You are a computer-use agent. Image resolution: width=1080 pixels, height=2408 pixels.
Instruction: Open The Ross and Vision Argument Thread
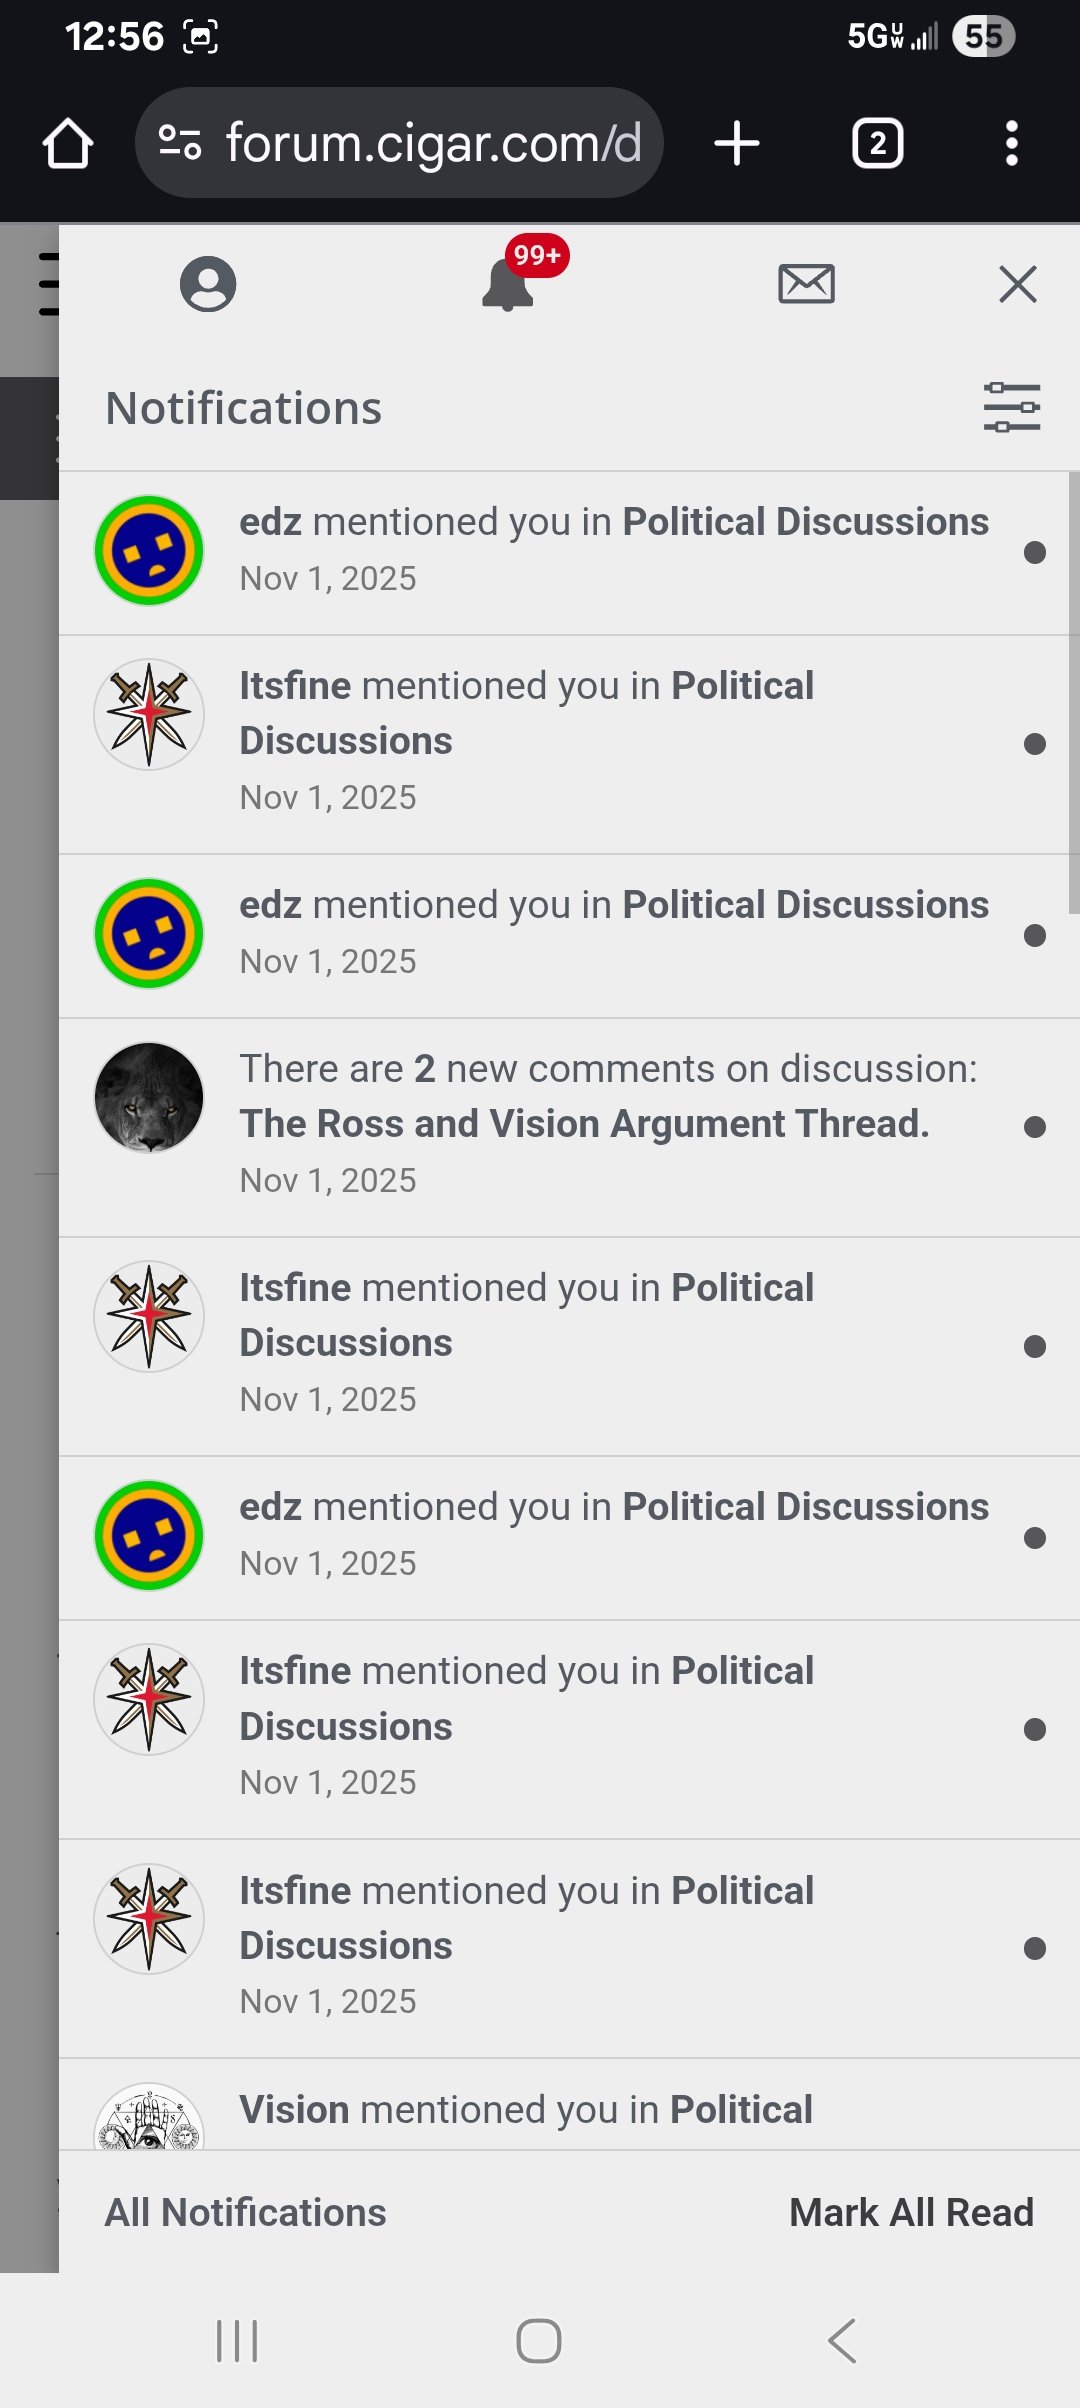click(584, 1124)
